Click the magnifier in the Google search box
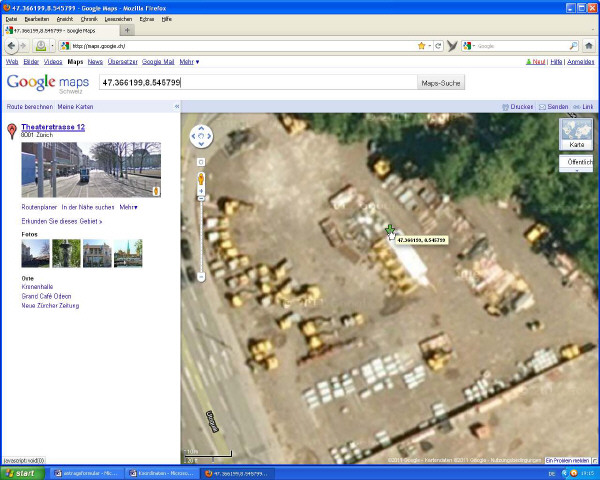Viewport: 600px width, 480px height. [573, 46]
